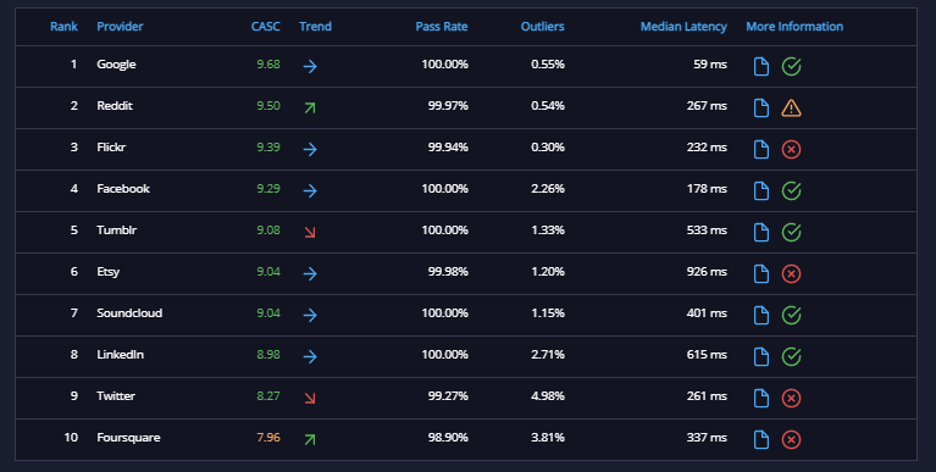Sort by Median Latency column header
Viewport: 936px width, 472px height.
pos(683,26)
